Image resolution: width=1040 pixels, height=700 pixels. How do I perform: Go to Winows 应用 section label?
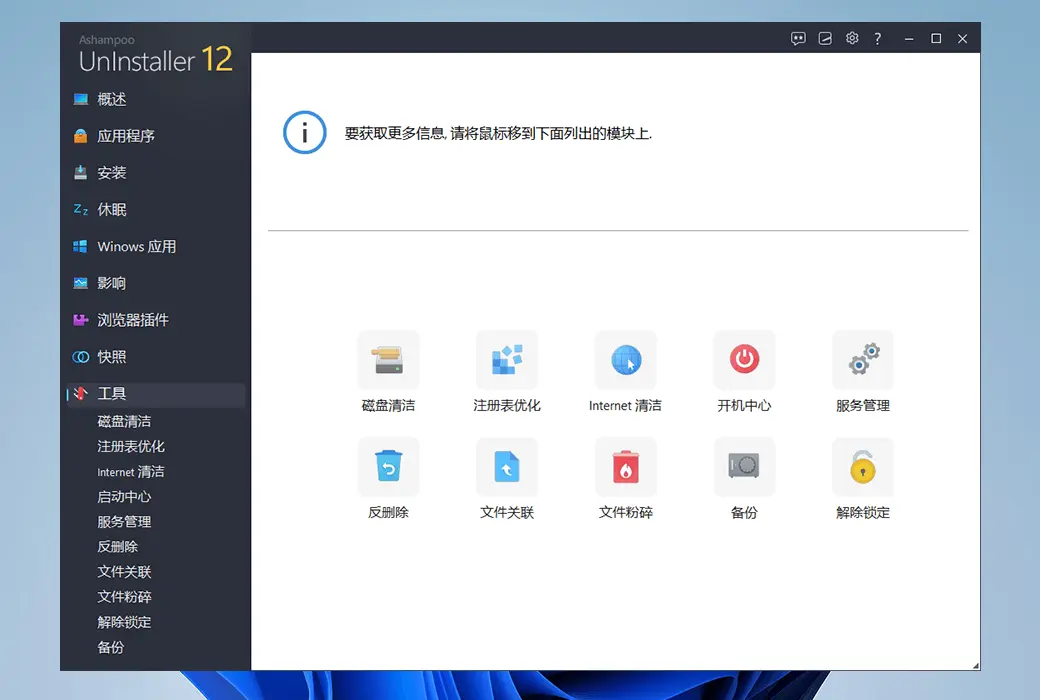click(x=137, y=246)
